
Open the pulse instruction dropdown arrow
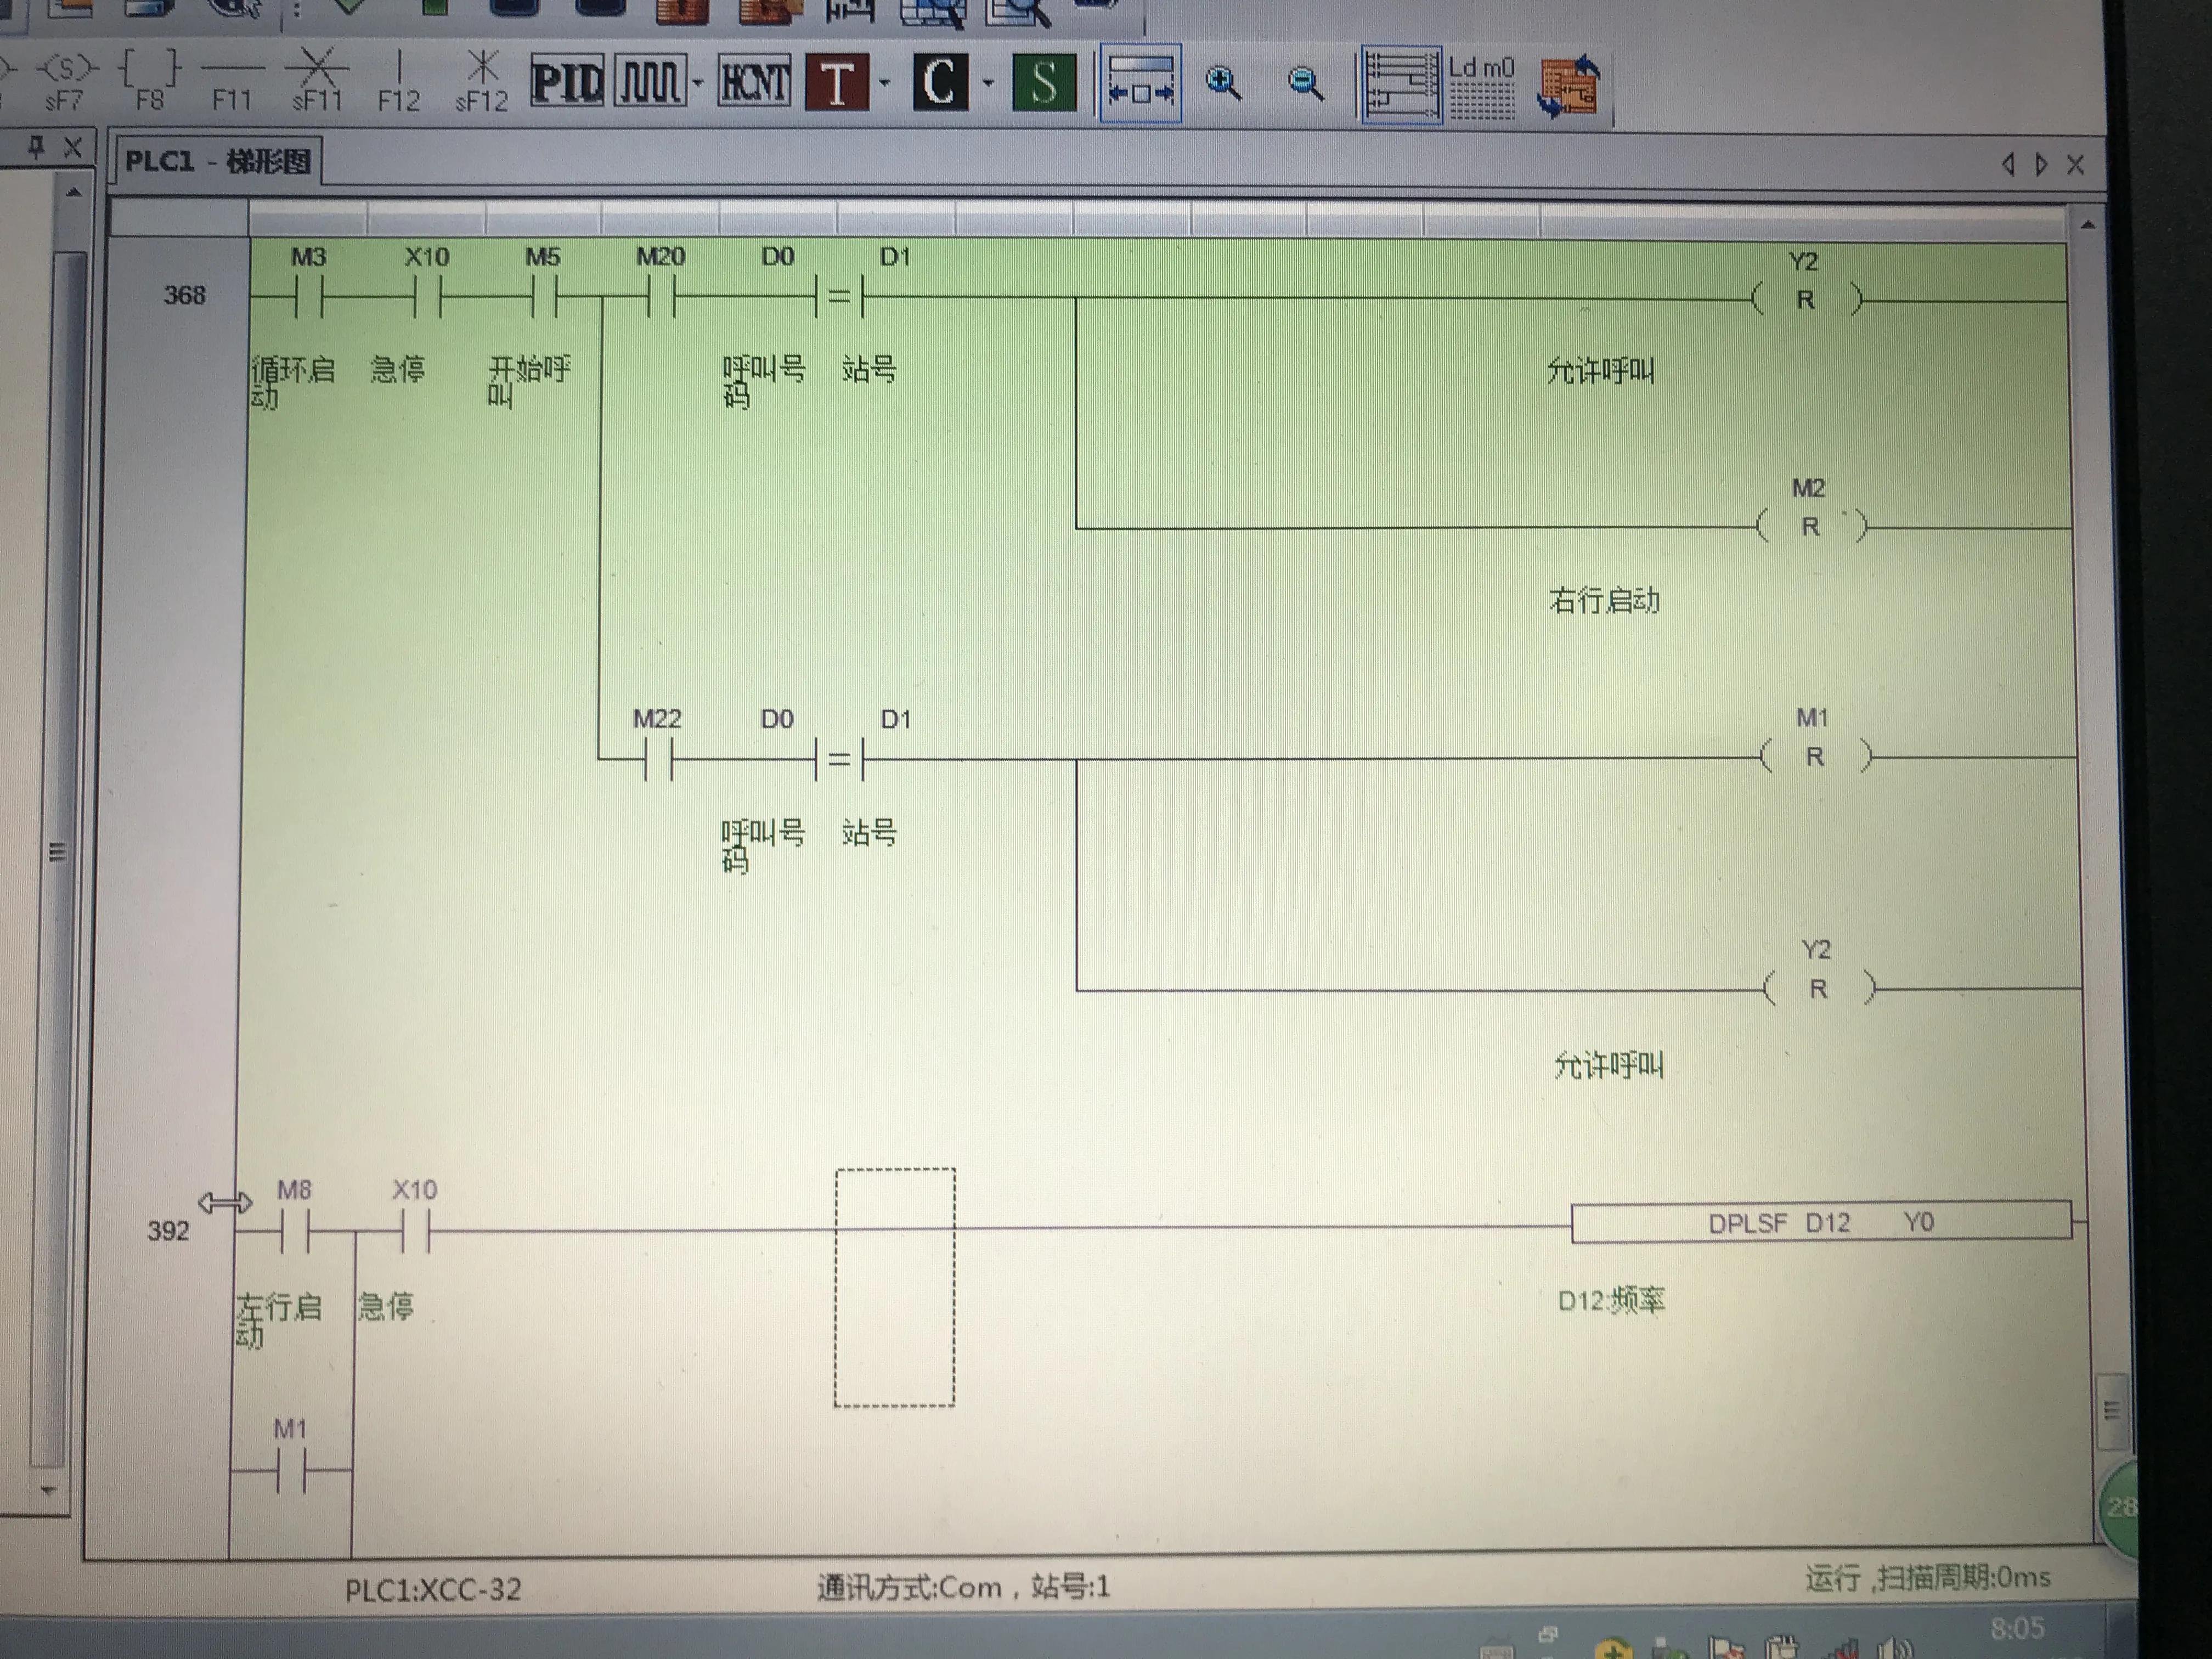pyautogui.click(x=697, y=83)
